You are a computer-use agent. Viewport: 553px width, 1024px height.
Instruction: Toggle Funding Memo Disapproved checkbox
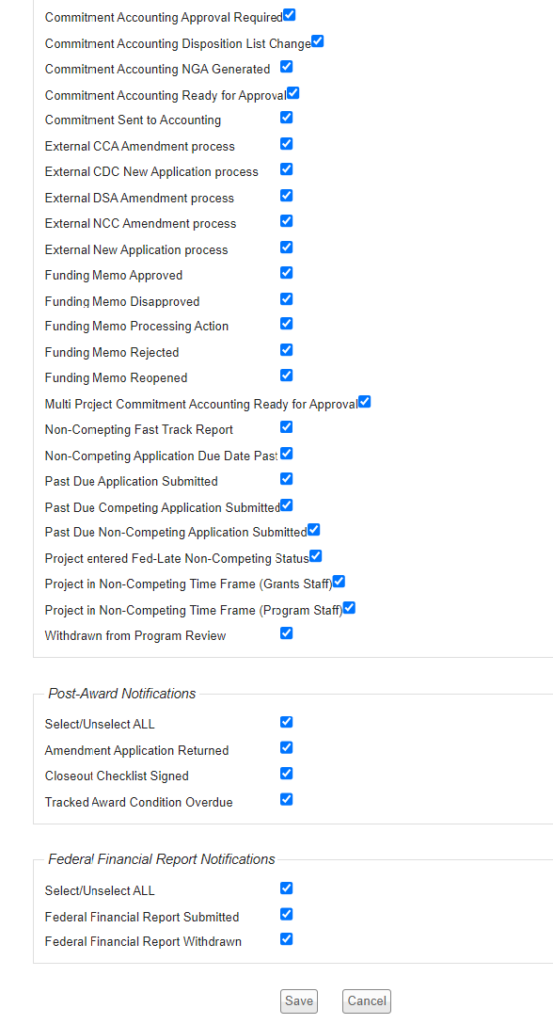pyautogui.click(x=287, y=299)
